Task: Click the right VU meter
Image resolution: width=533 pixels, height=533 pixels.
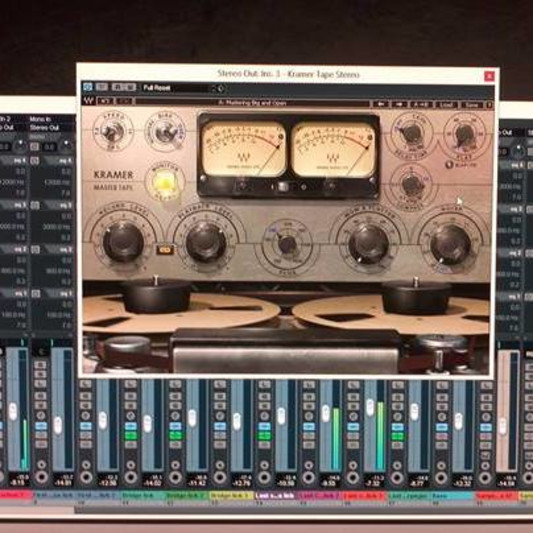Action: (333, 150)
